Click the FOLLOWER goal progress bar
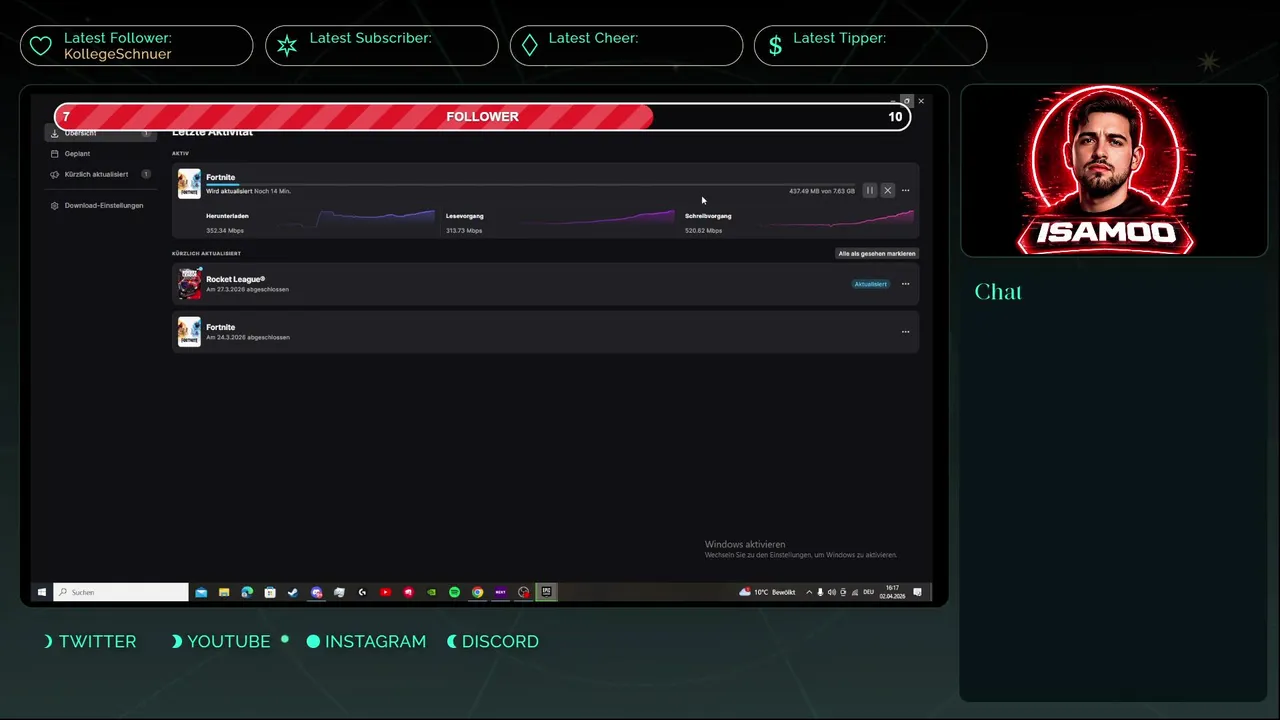The height and width of the screenshot is (720, 1280). click(x=482, y=117)
